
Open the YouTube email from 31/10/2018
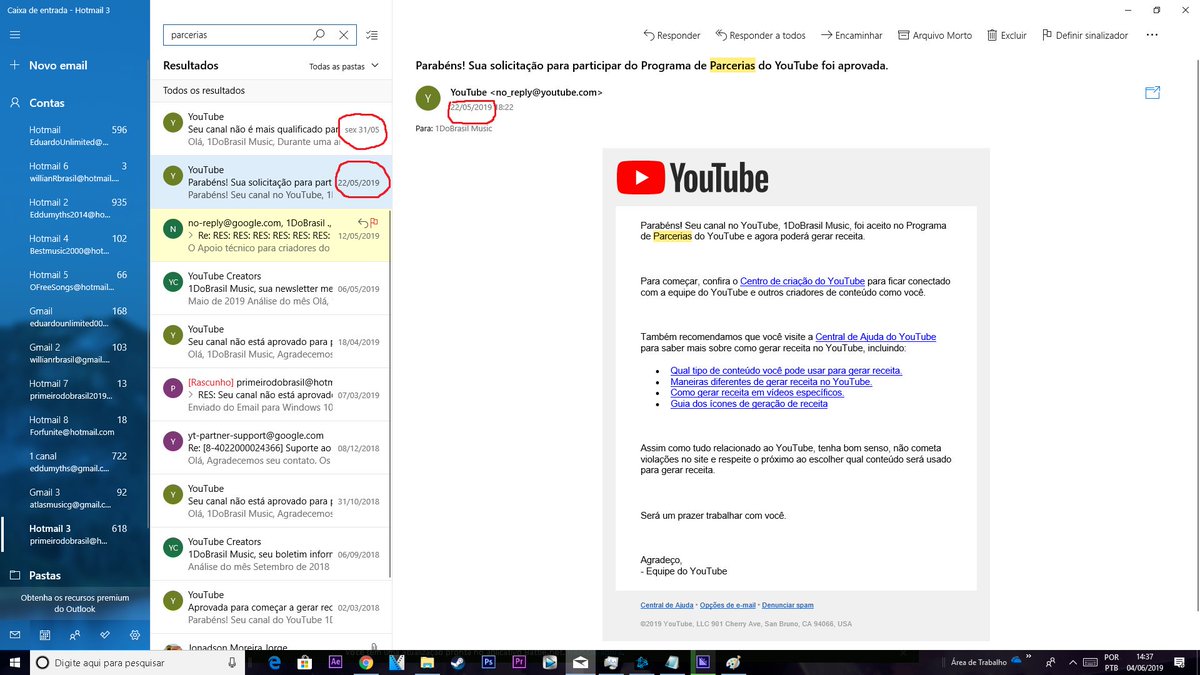(x=270, y=500)
